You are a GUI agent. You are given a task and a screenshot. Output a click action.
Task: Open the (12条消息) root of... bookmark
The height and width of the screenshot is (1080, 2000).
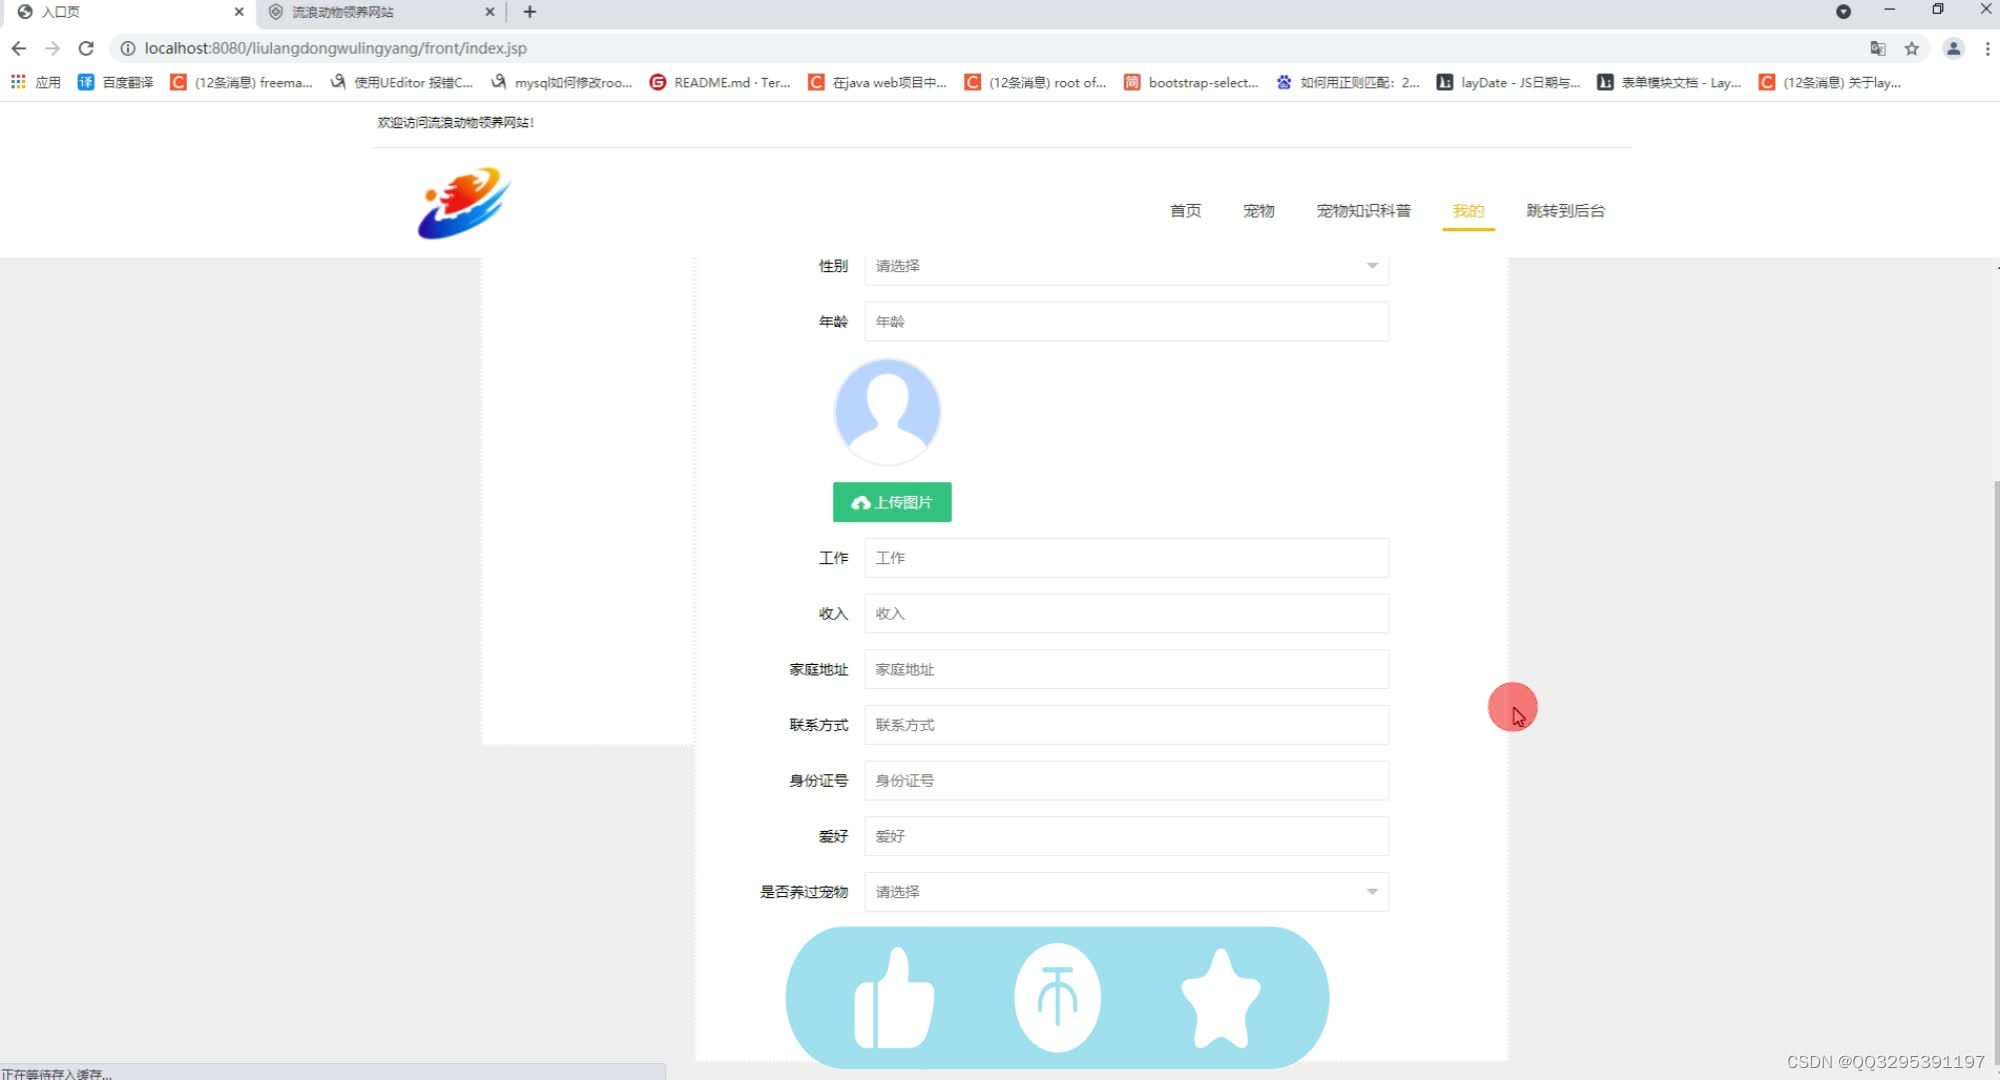pos(1036,82)
